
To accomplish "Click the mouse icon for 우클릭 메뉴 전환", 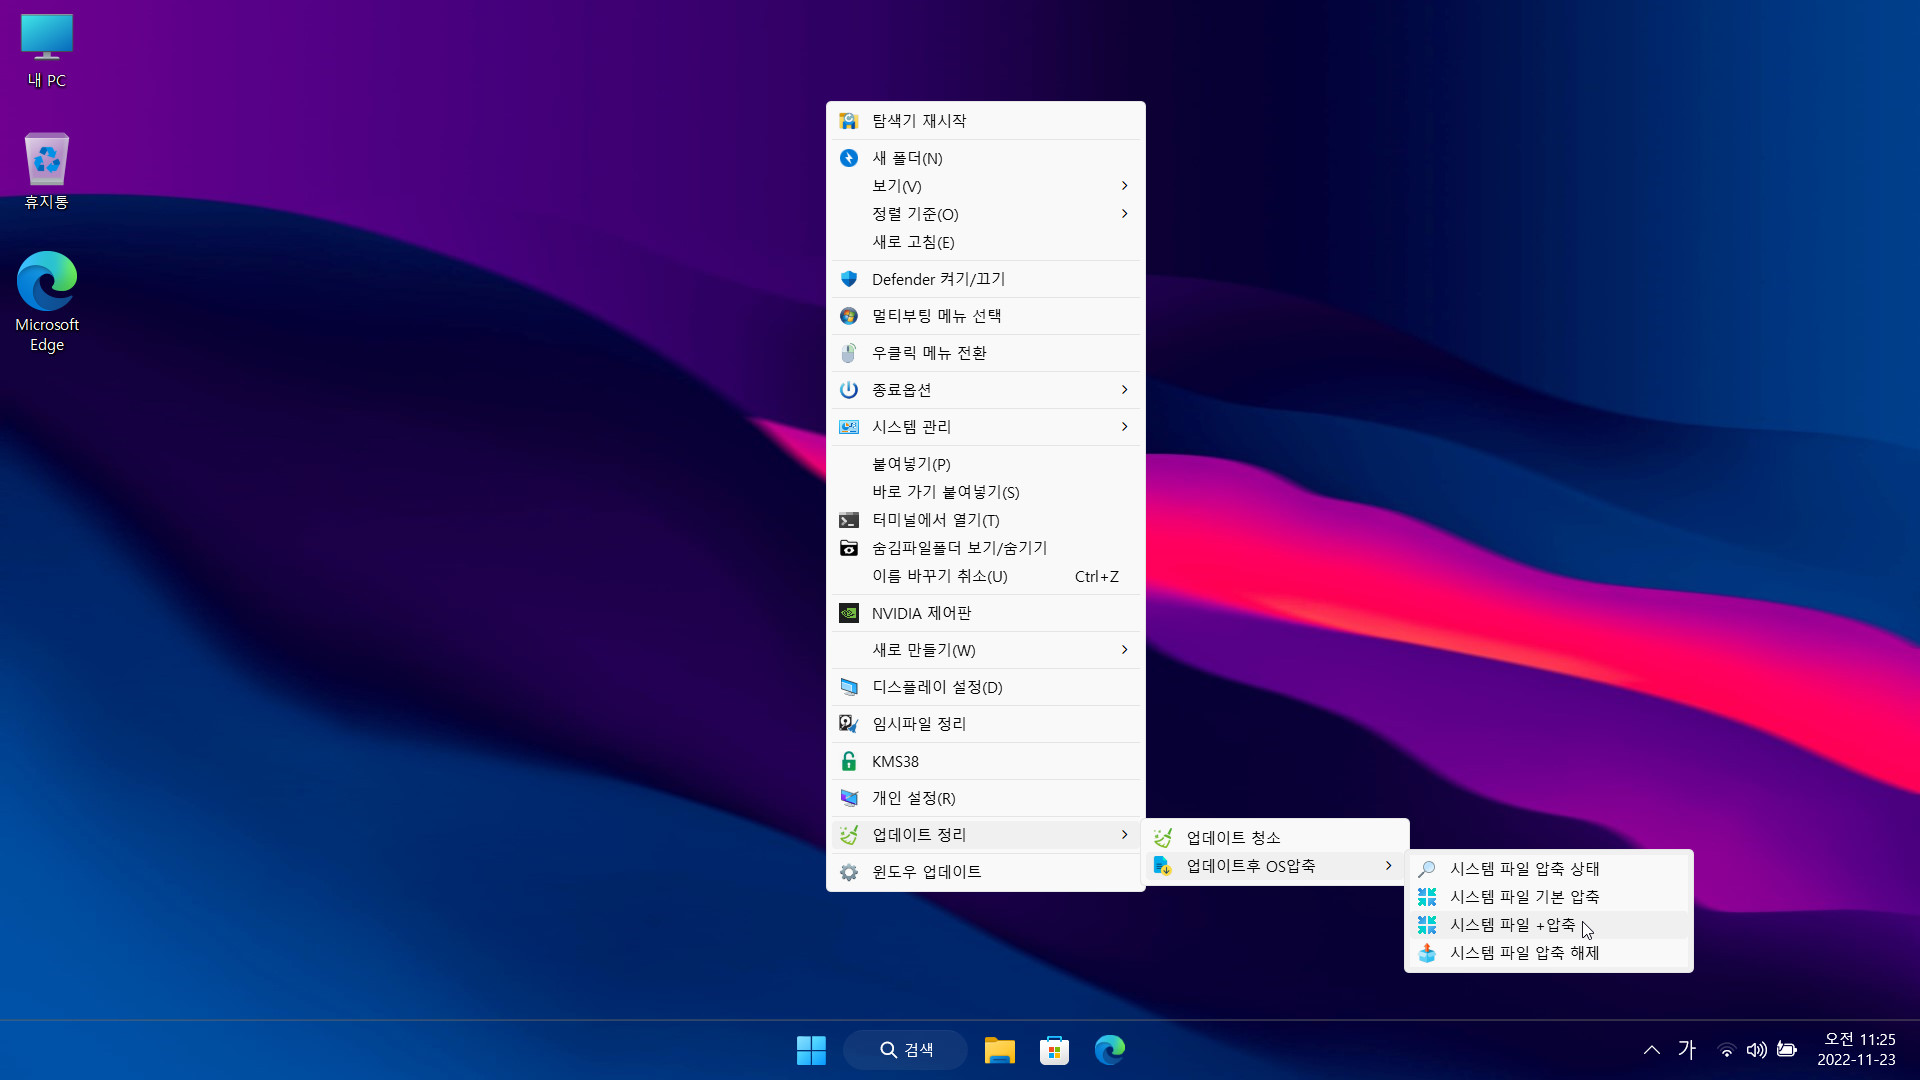I will [849, 353].
